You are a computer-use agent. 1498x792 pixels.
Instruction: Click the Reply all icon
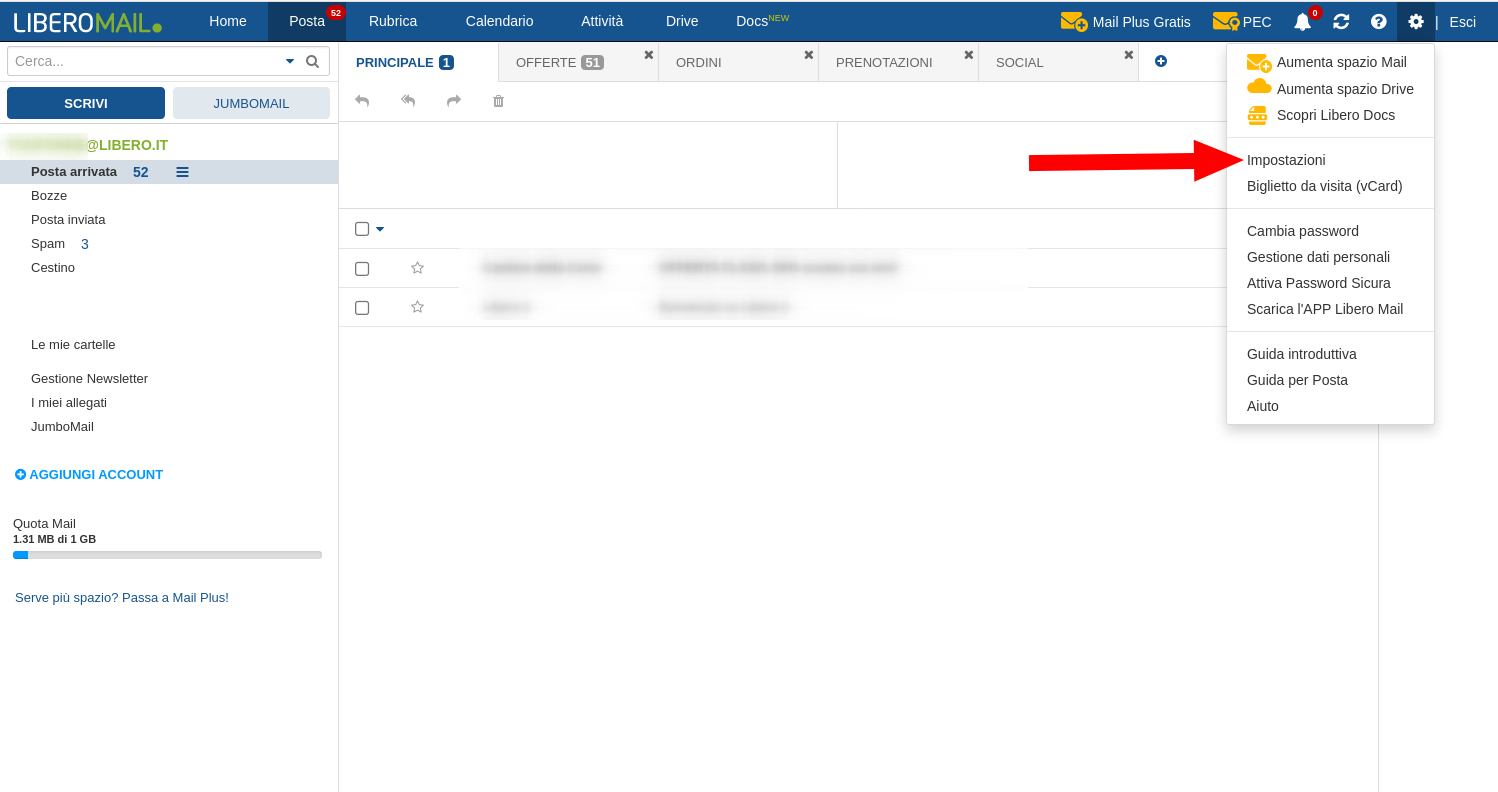click(x=408, y=101)
